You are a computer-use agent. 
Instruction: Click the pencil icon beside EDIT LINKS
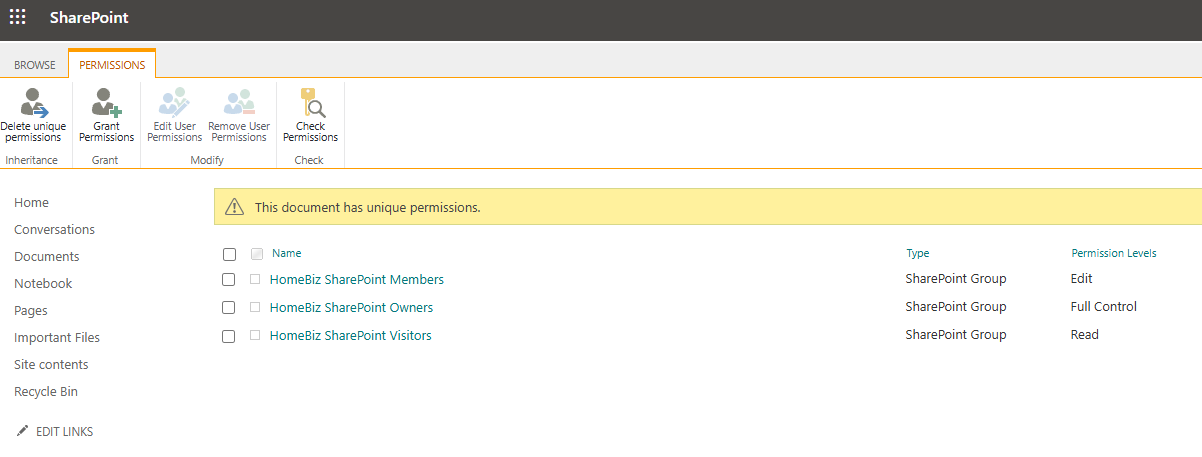22,431
